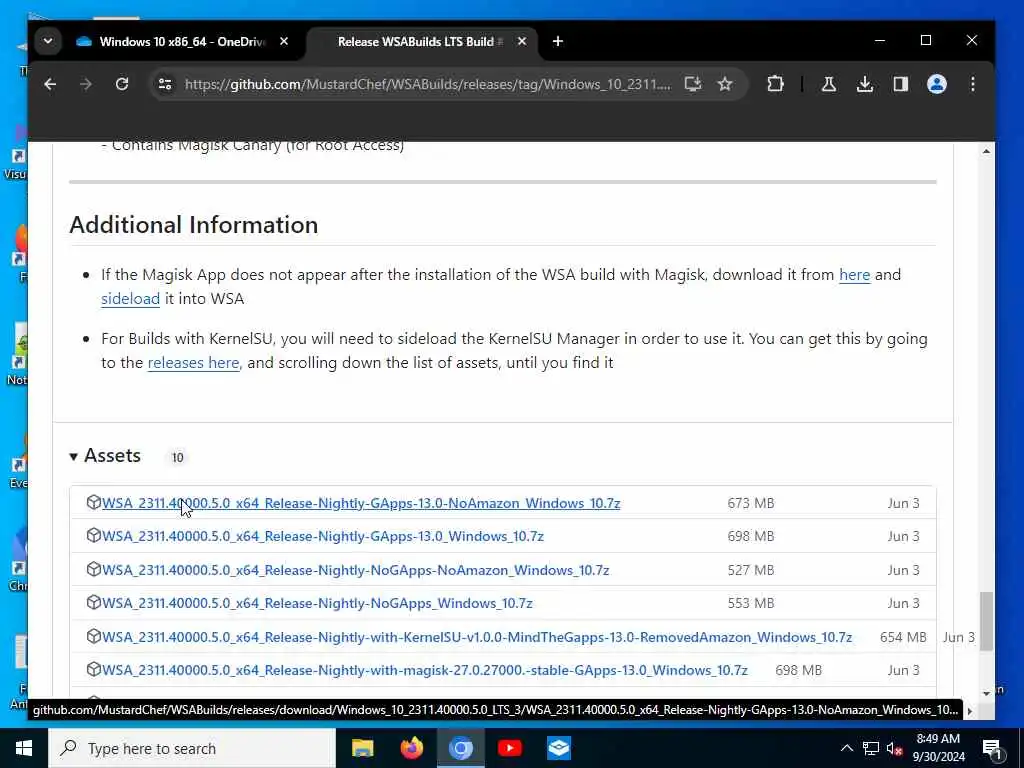Click the page scrollbar down arrow
This screenshot has width=1024, height=768.
[986, 694]
